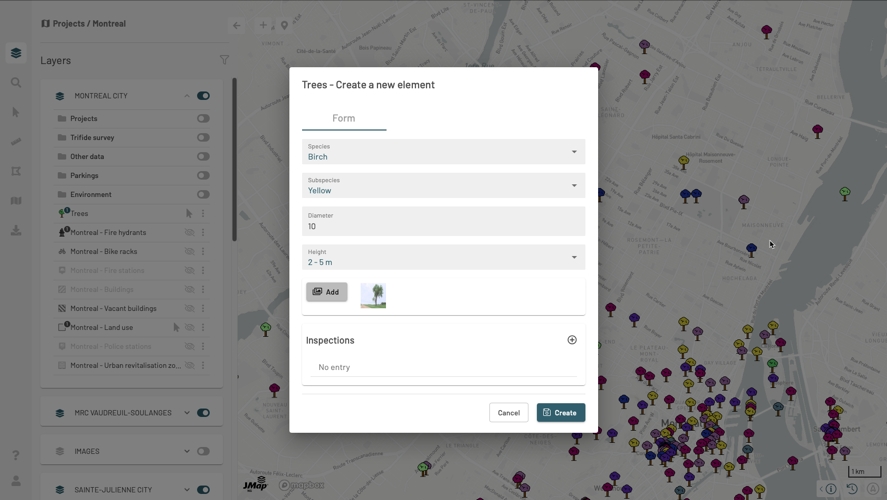Show the Montreal - Fire hydrants layer
887x500 pixels.
click(x=189, y=233)
